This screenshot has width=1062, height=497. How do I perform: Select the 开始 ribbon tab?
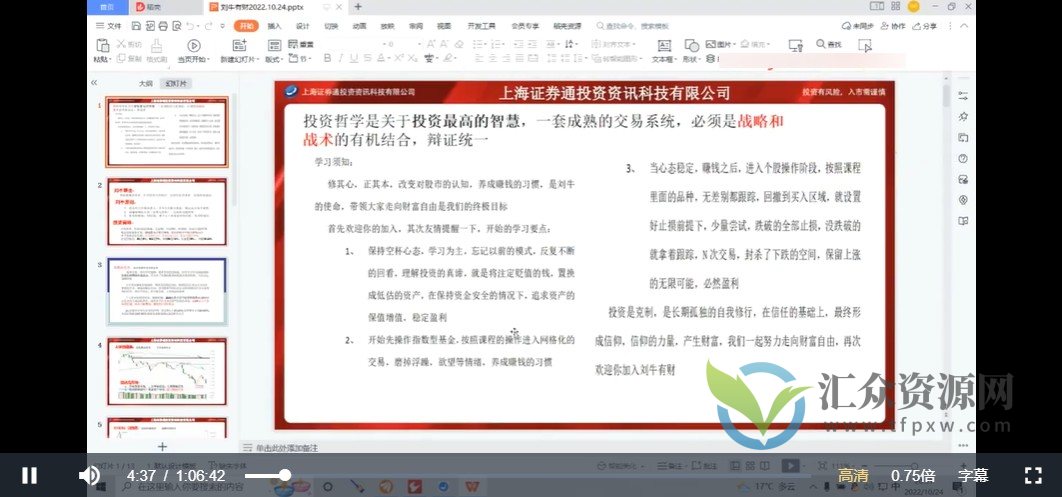click(247, 26)
